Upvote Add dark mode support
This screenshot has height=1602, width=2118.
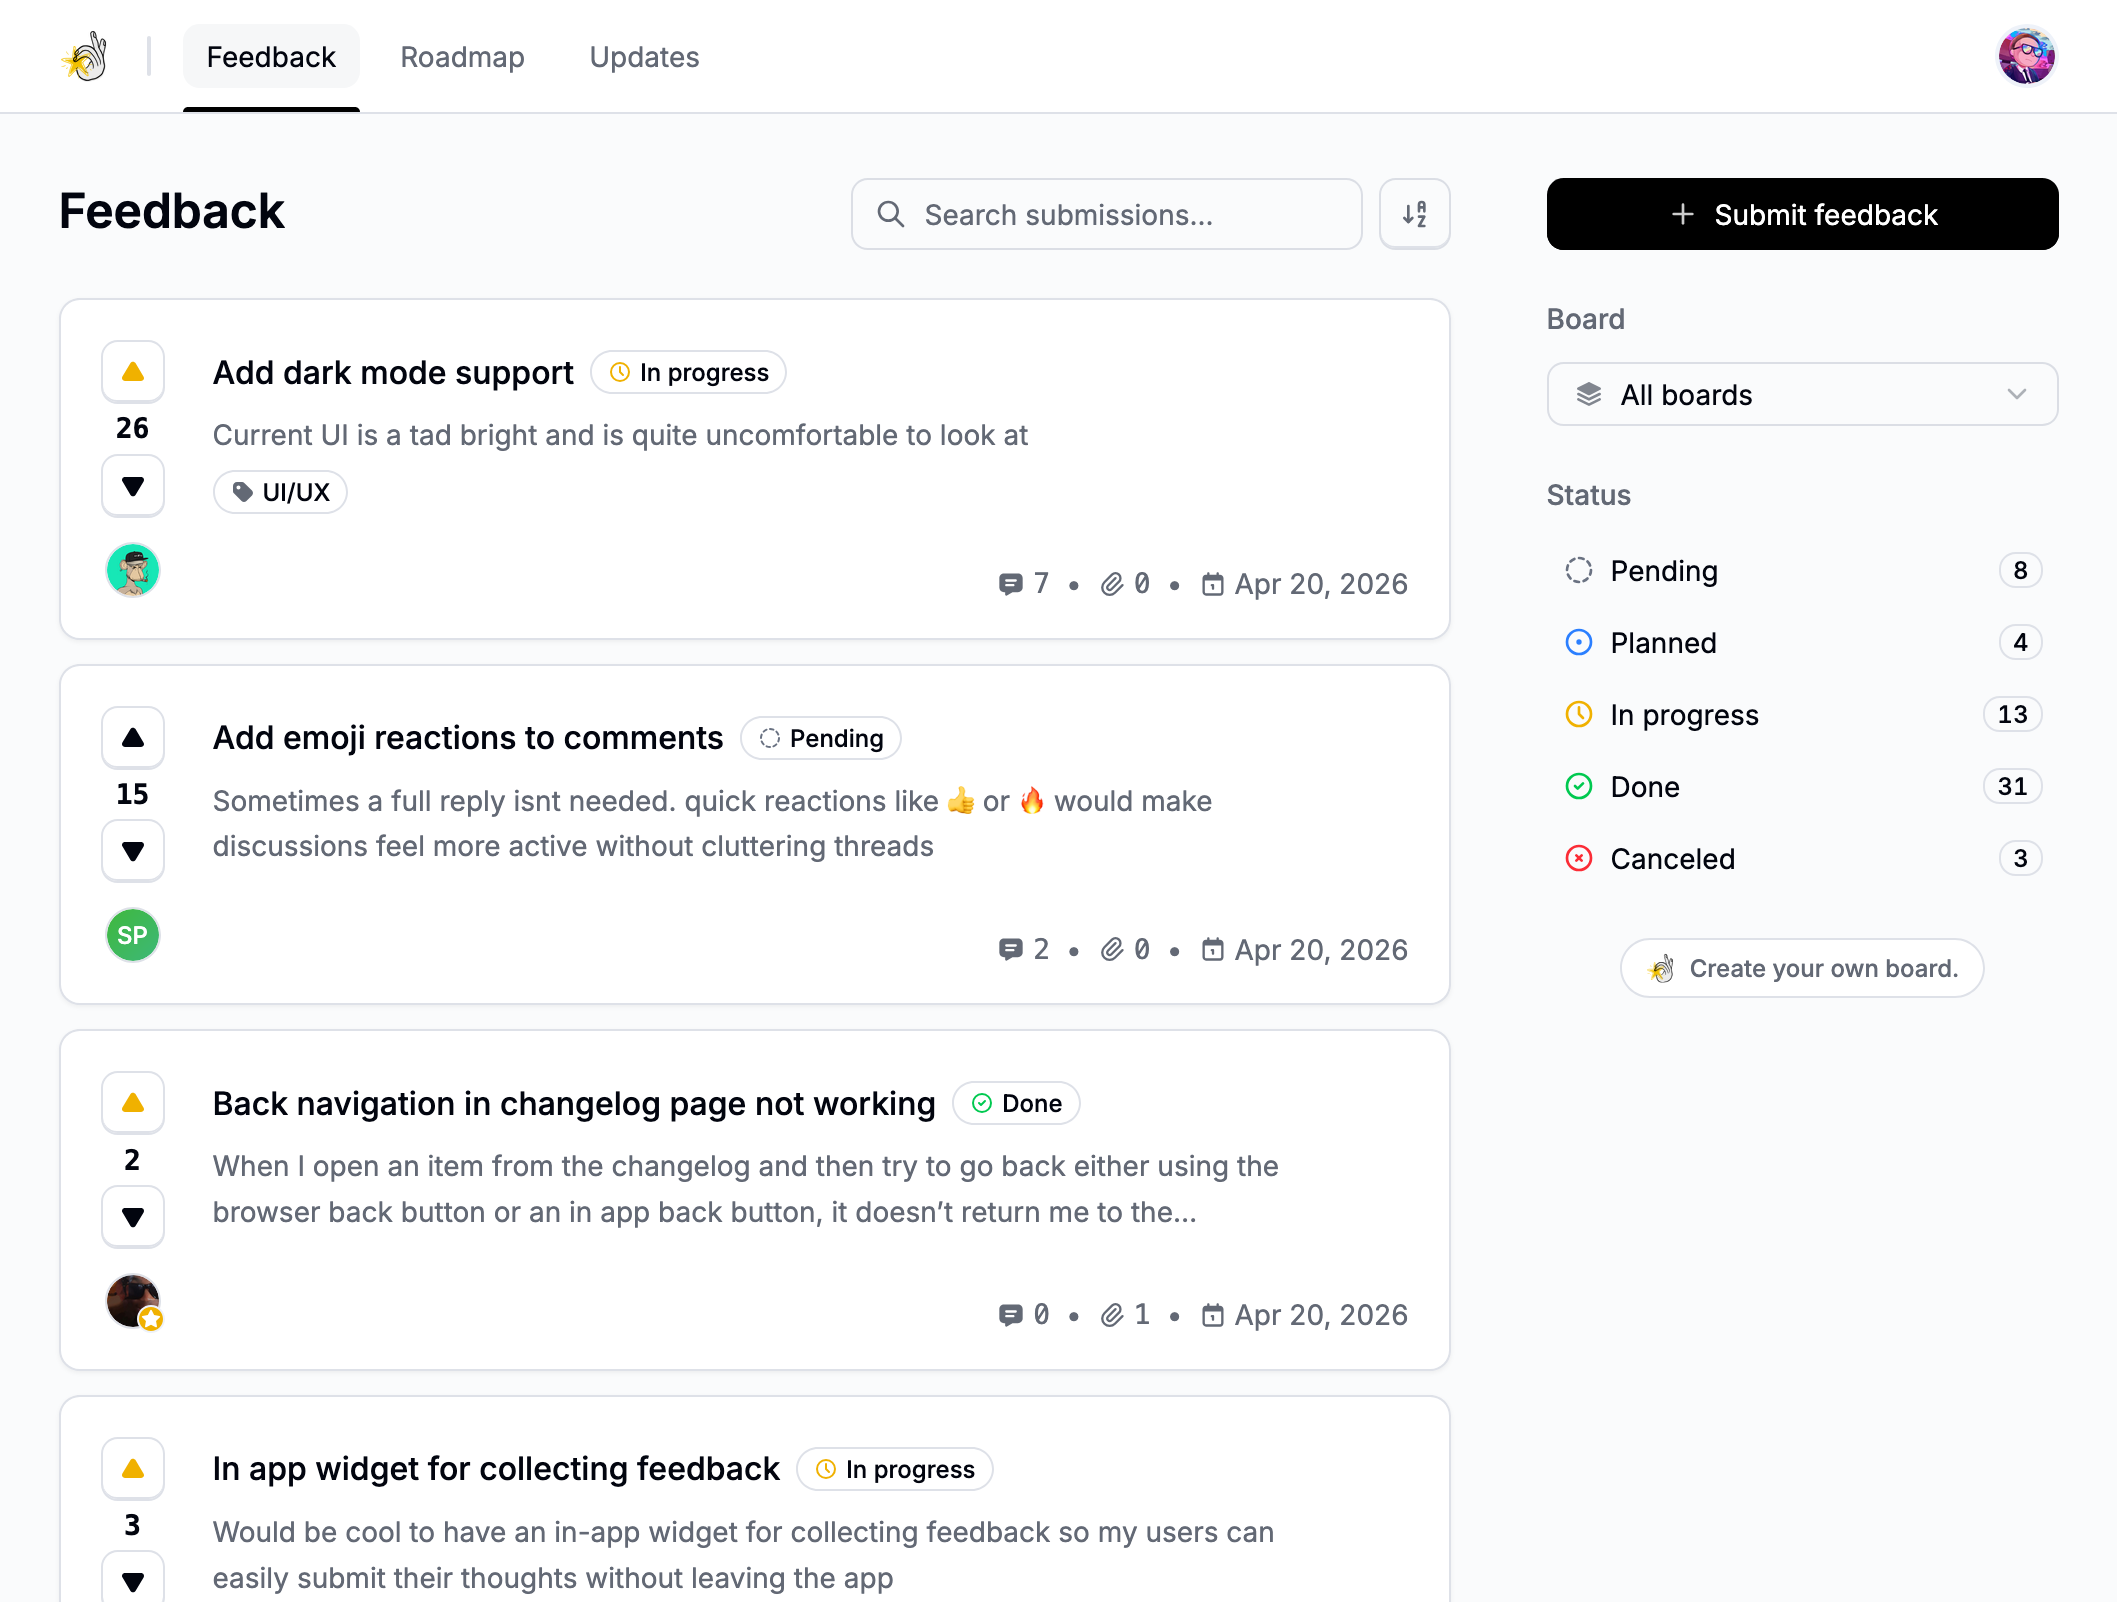[133, 372]
